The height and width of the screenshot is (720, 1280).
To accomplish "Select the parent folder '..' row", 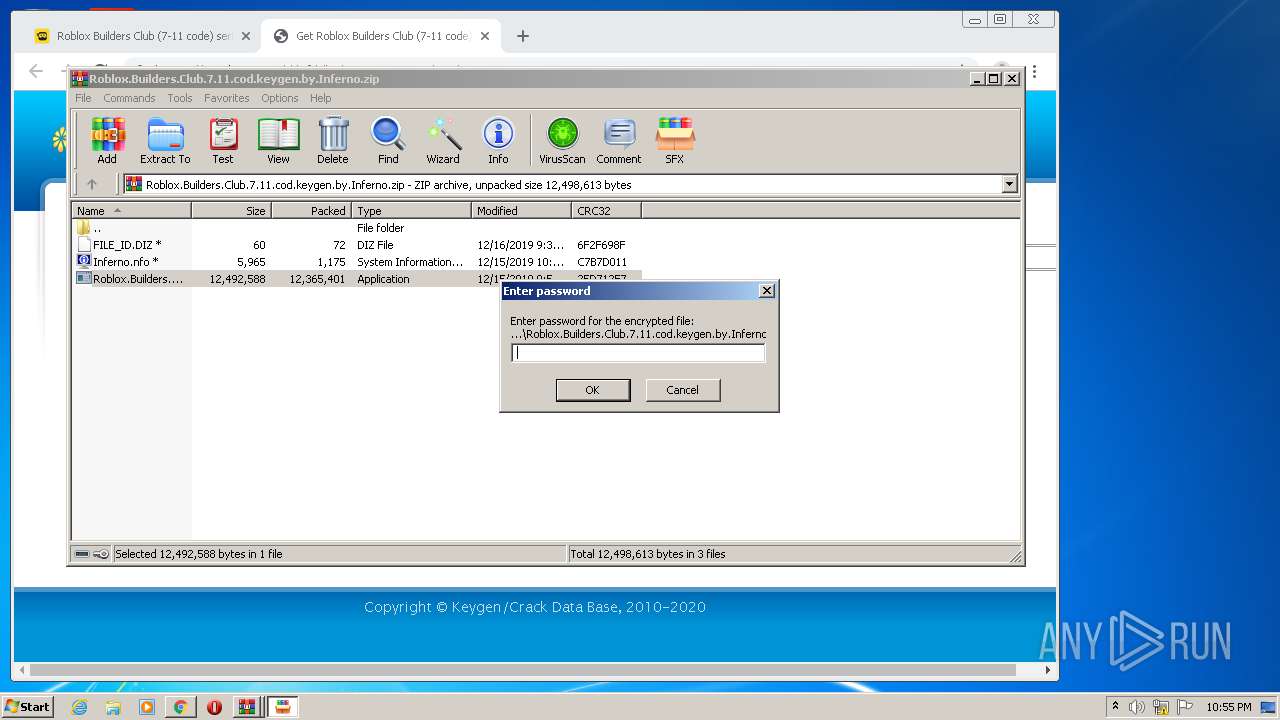I will pos(357,228).
